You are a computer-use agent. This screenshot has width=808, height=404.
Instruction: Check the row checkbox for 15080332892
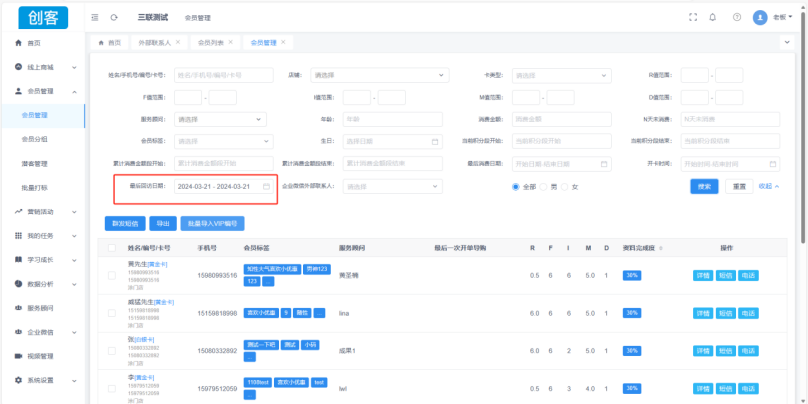pyautogui.click(x=112, y=351)
